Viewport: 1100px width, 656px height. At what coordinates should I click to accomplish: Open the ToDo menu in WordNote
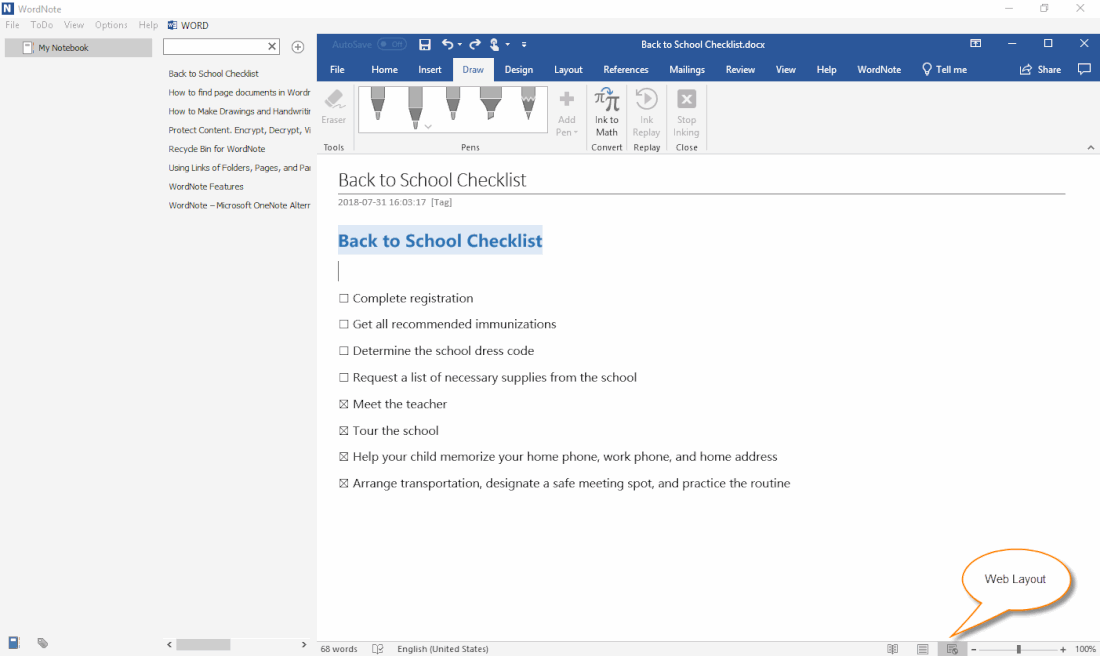pos(41,24)
